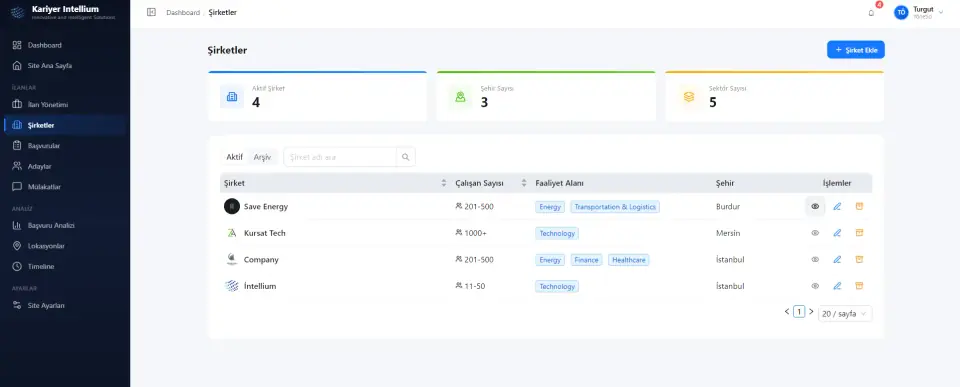The image size is (960, 387).
Task: Select page 1 in pagination
Action: coord(799,312)
